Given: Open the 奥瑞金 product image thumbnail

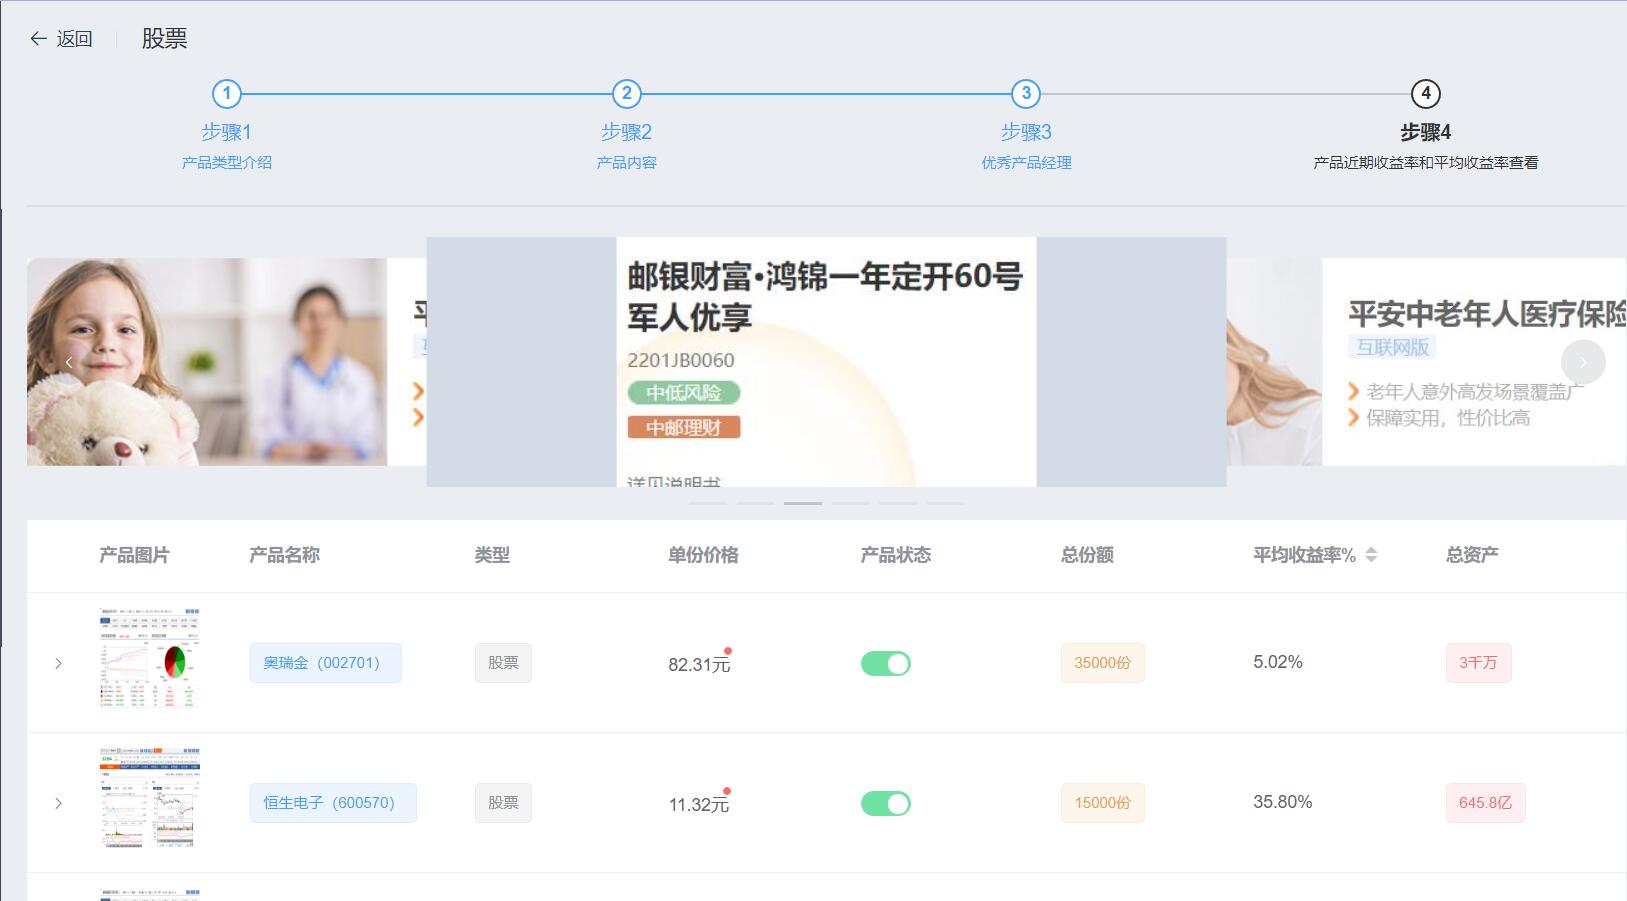Looking at the screenshot, I should pyautogui.click(x=150, y=658).
